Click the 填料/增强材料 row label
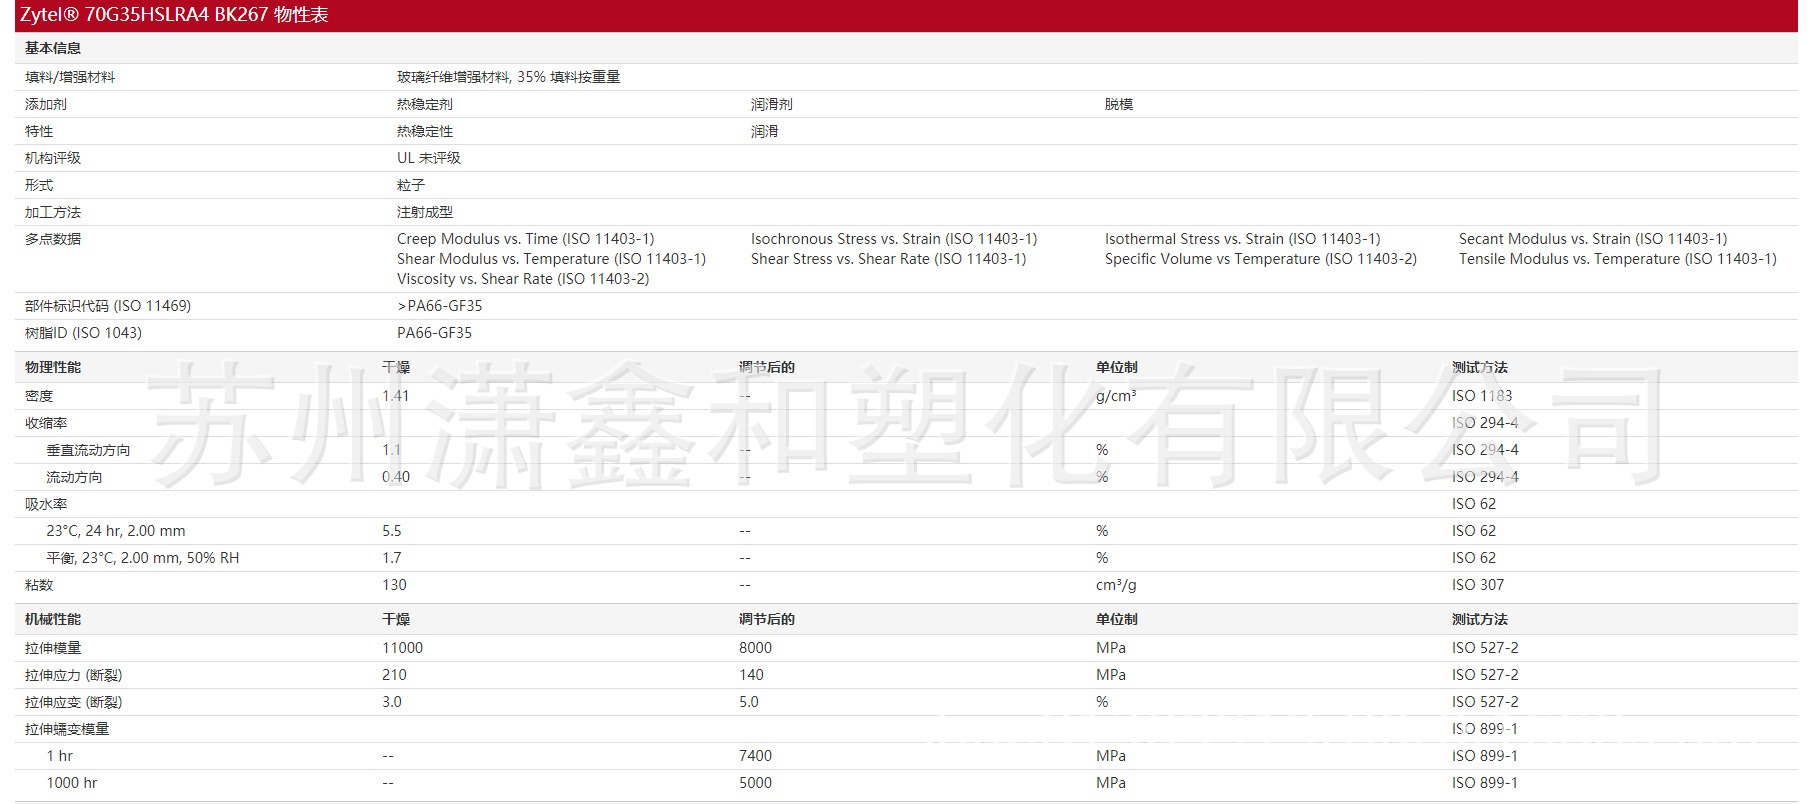Viewport: 1816px width, 804px height. pos(70,77)
